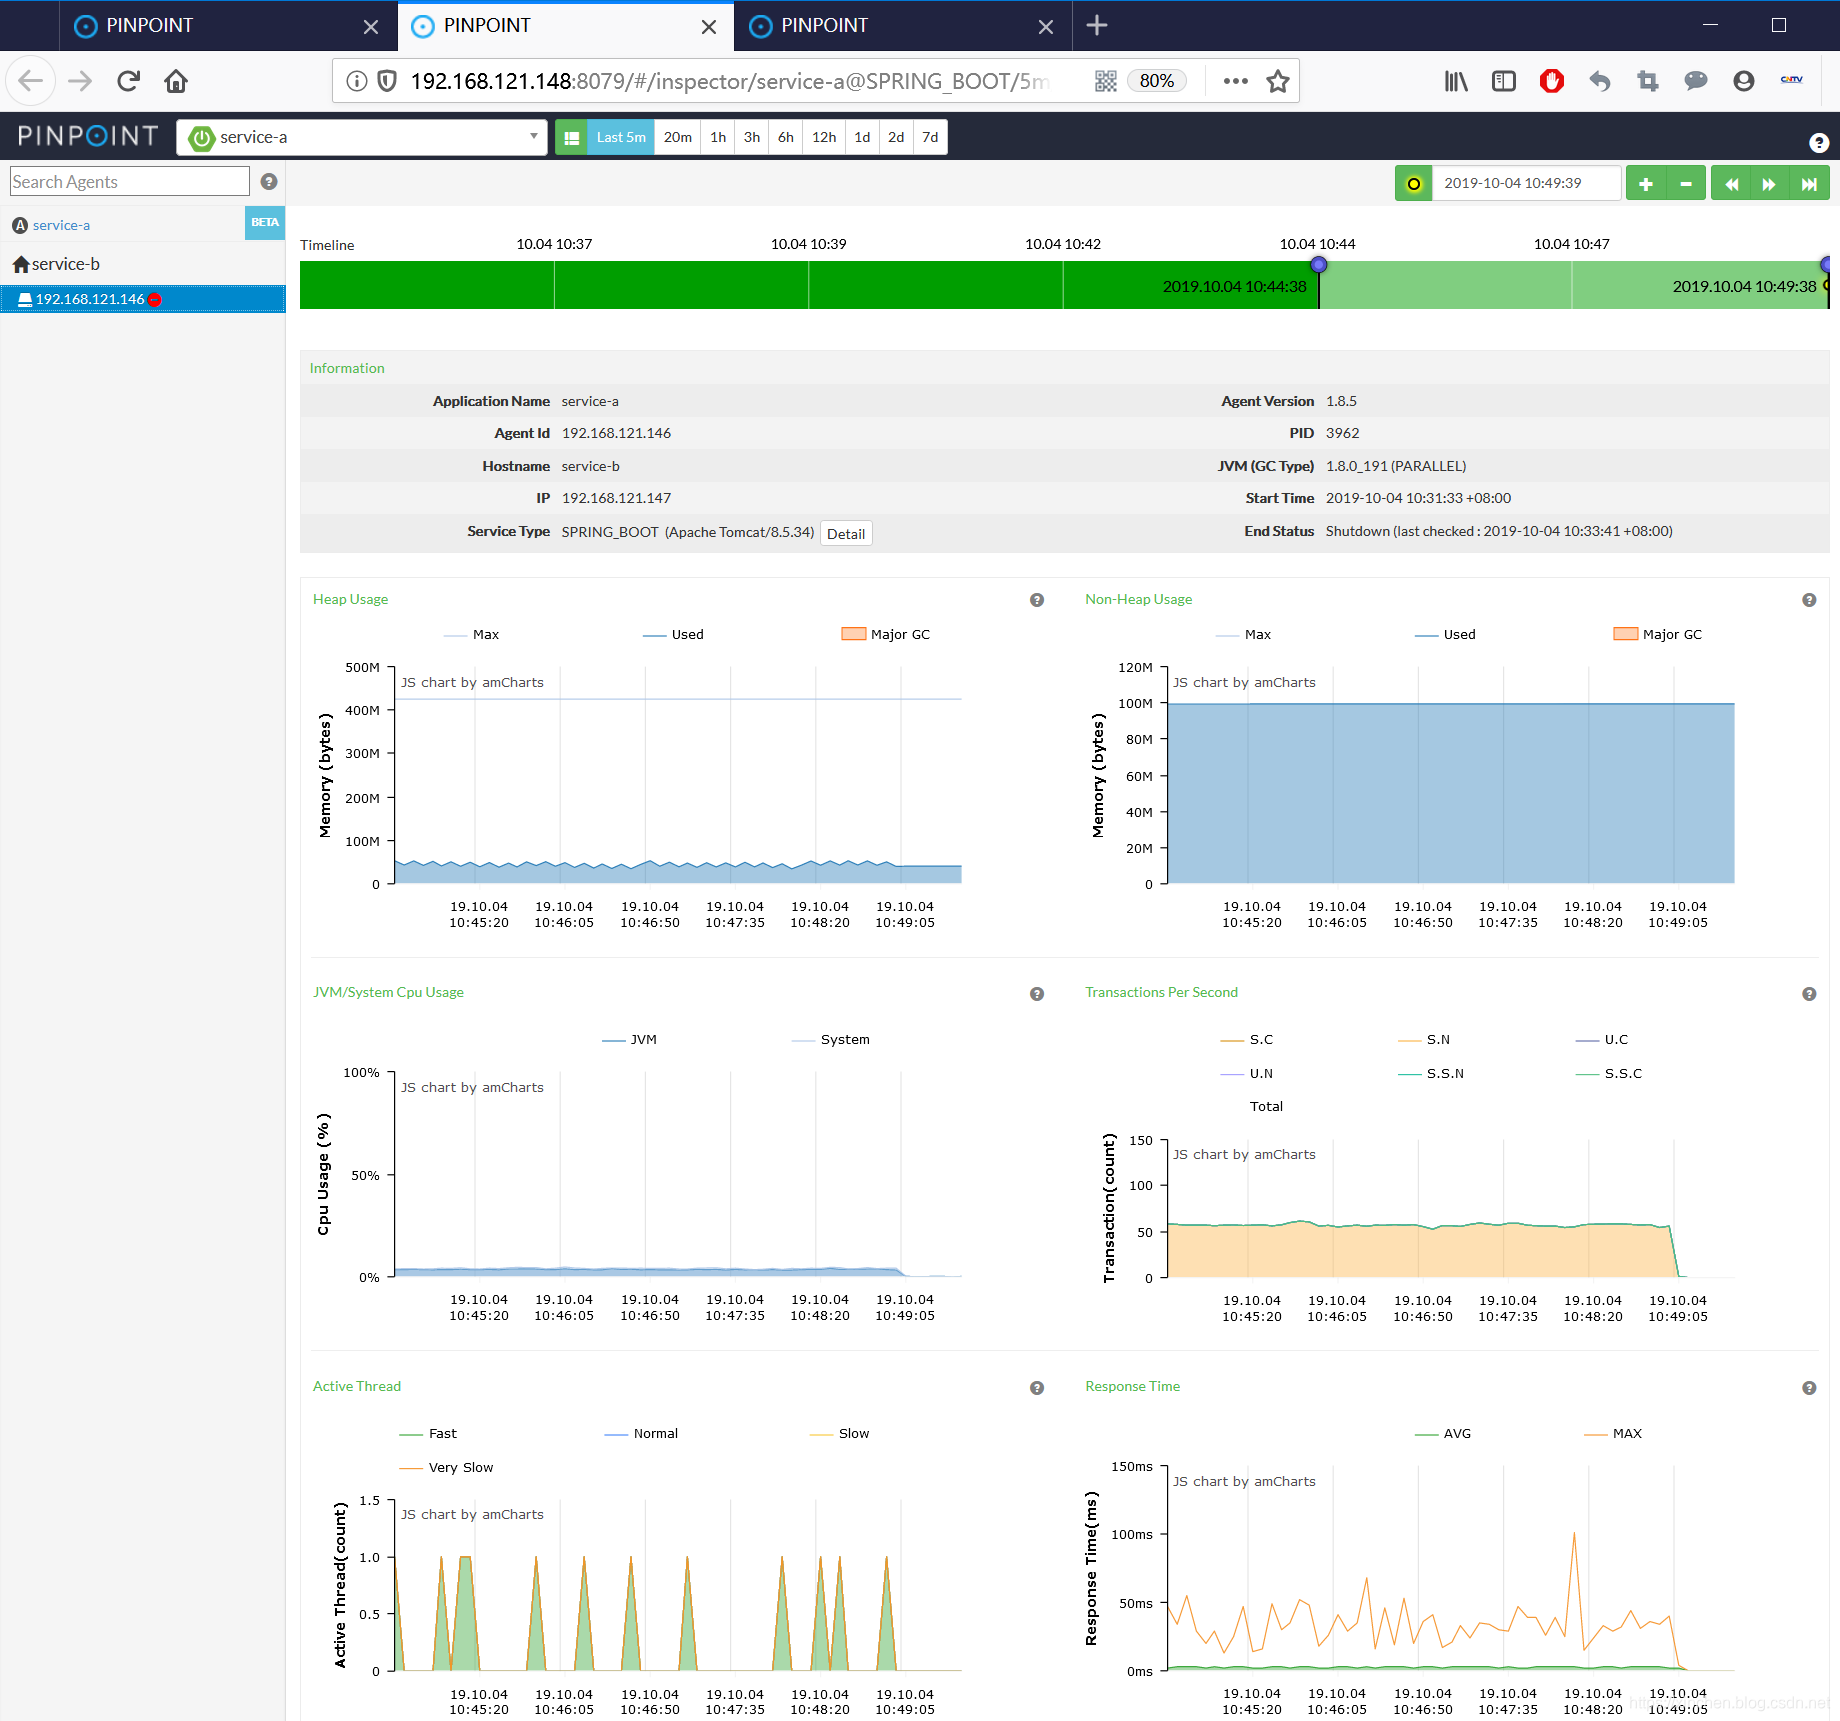
Task: Toggle the Major GC legend in Heap Usage
Action: pyautogui.click(x=886, y=634)
